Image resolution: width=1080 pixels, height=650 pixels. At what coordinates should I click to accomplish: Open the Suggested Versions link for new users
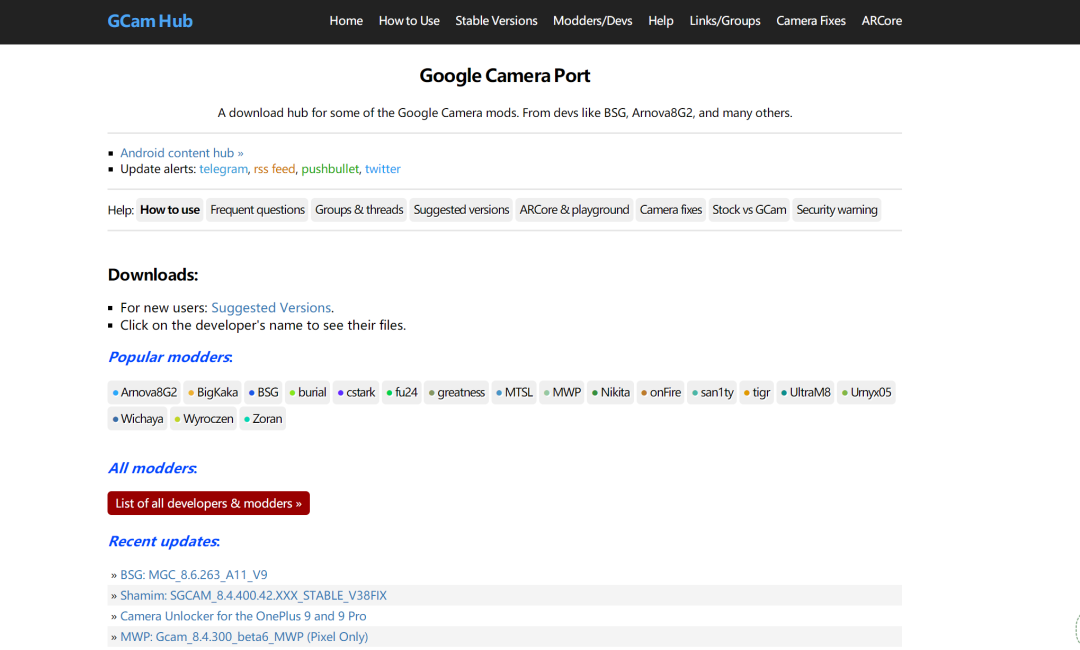271,308
